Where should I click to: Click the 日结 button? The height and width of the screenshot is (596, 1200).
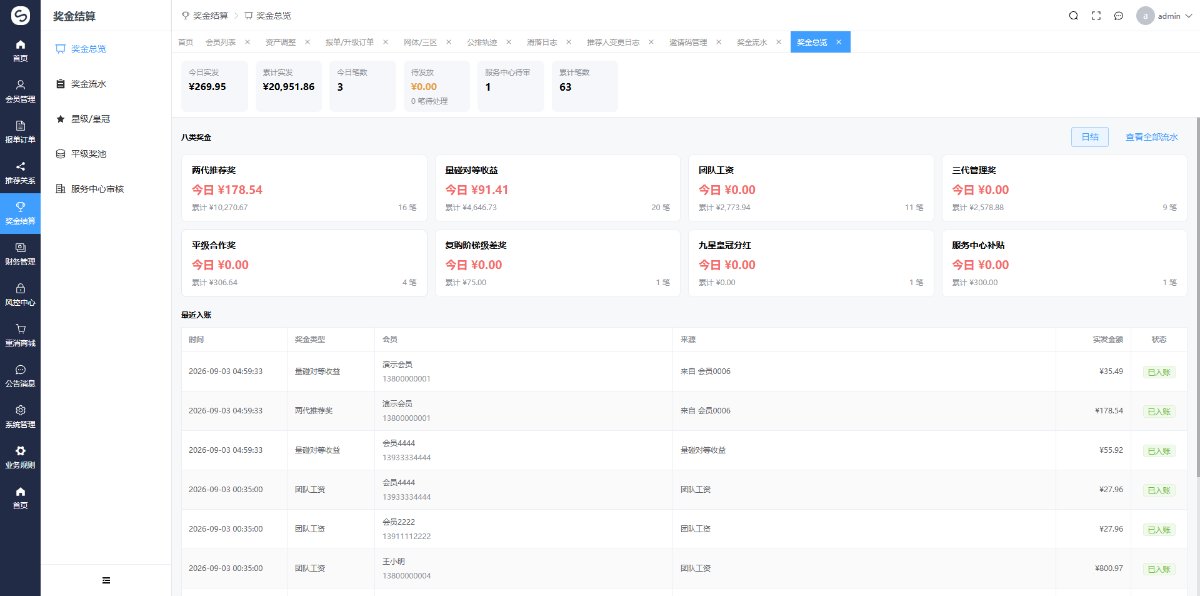click(1089, 137)
